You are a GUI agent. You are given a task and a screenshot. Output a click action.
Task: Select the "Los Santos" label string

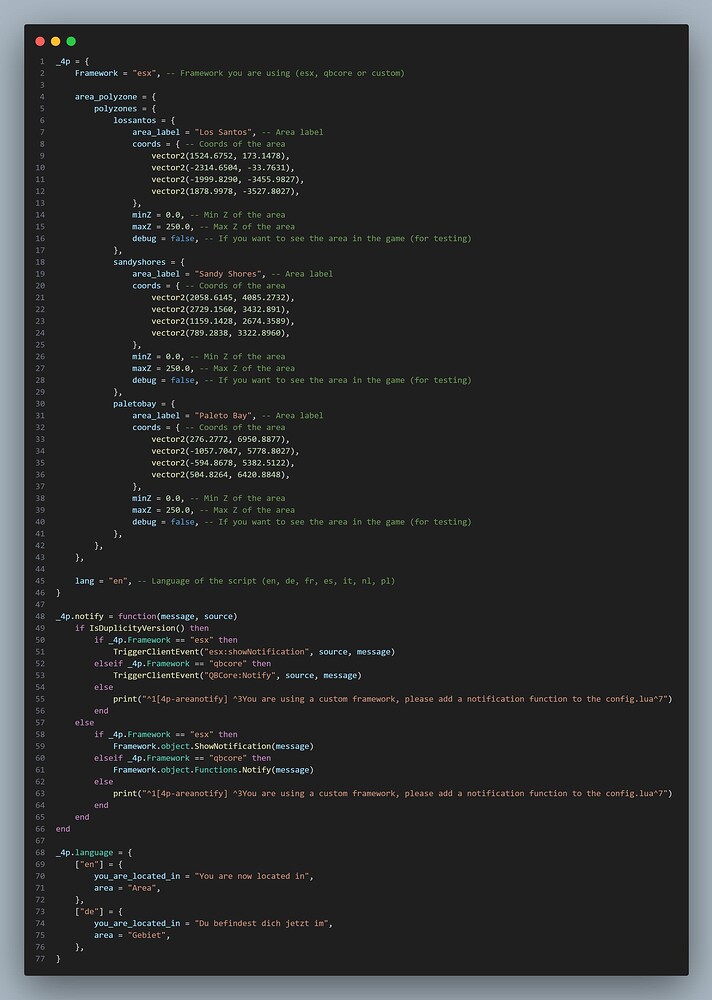(x=225, y=132)
